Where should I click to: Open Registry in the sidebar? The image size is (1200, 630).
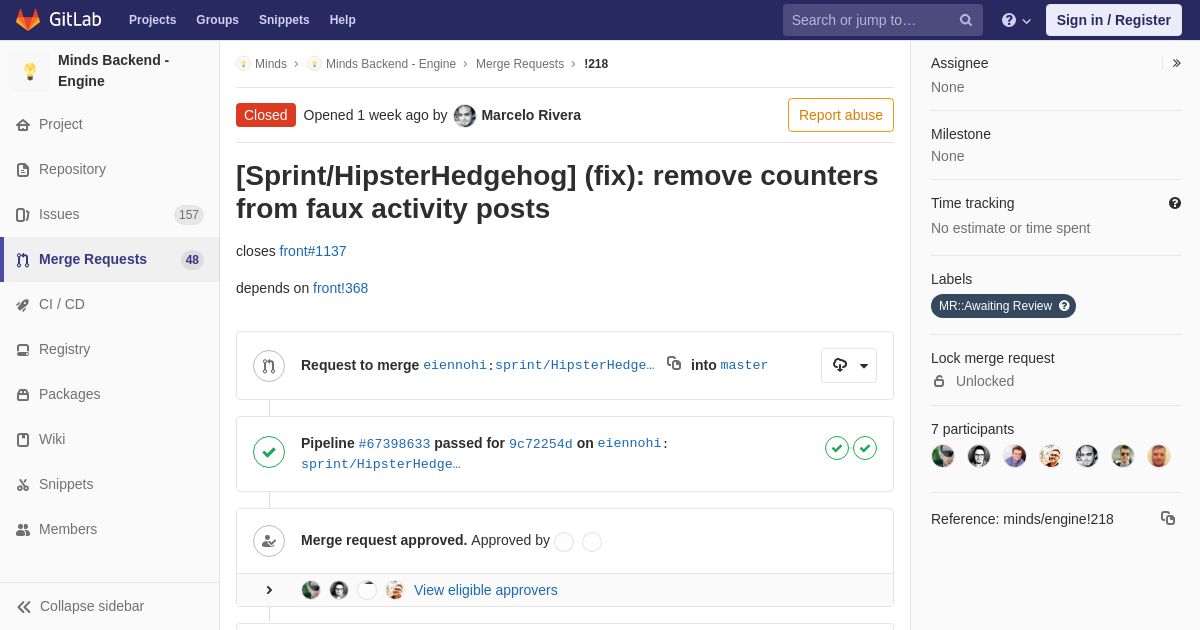(110, 349)
